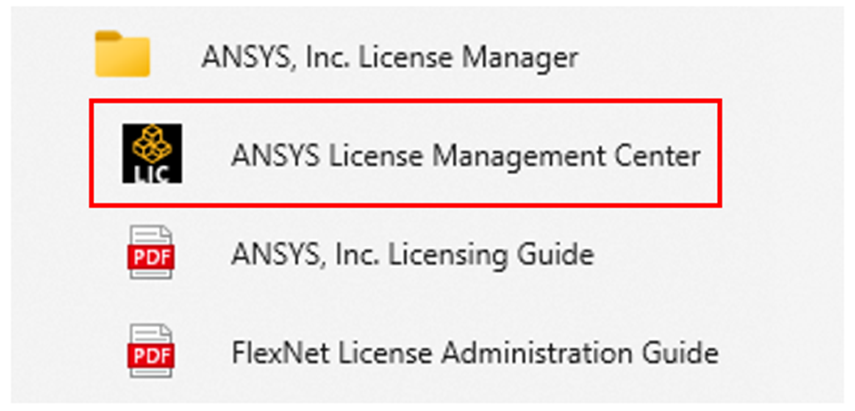855x411 pixels.
Task: Click the red PDF badge beside Licensing Guide
Action: tap(152, 256)
